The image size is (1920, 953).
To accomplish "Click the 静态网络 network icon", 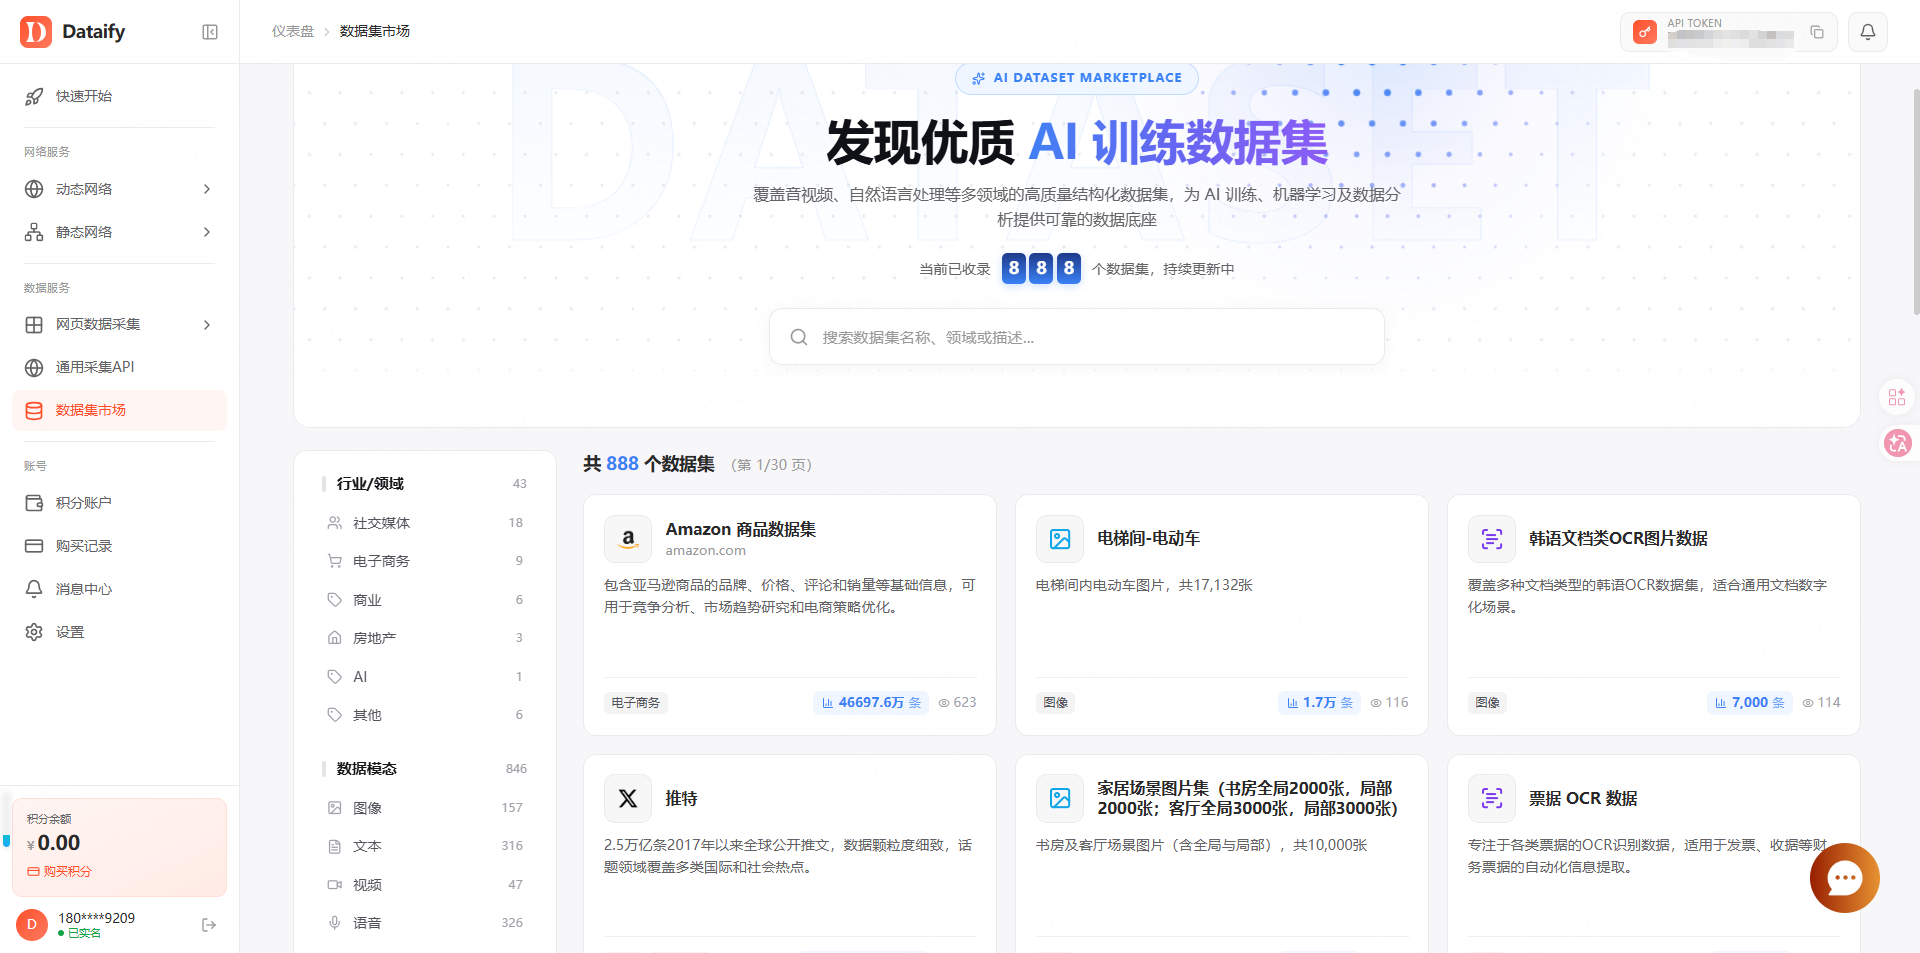I will click(x=34, y=232).
